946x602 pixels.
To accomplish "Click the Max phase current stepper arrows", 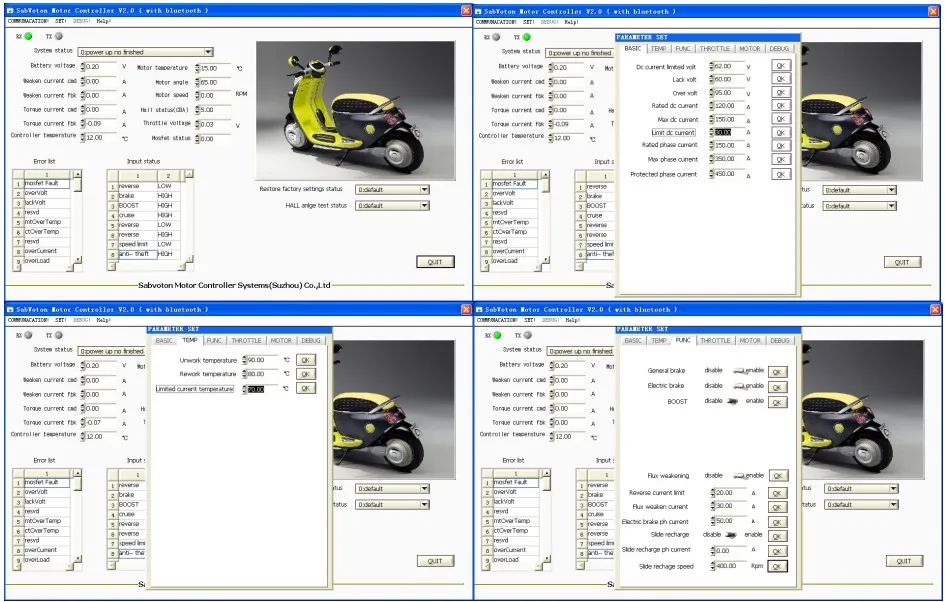I will [711, 160].
